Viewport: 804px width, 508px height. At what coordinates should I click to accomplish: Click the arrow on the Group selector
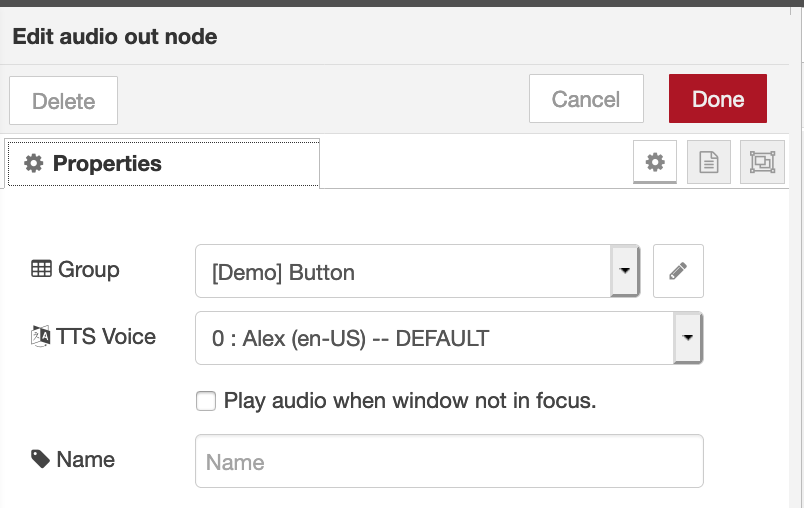tap(625, 271)
